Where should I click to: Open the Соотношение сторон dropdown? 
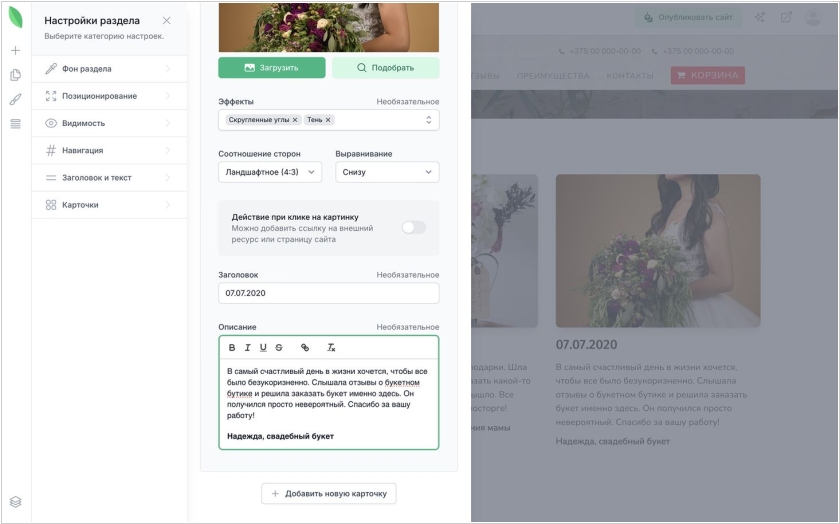click(x=270, y=172)
